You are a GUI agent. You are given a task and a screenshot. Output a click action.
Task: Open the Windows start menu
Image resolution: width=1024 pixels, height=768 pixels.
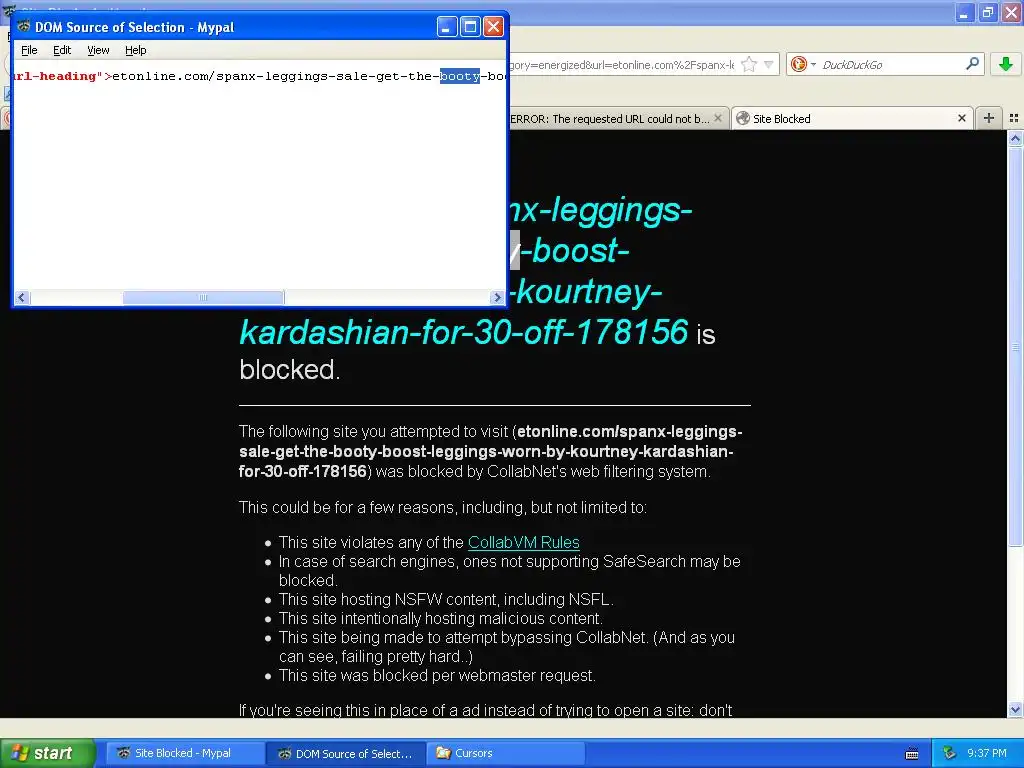click(x=47, y=753)
